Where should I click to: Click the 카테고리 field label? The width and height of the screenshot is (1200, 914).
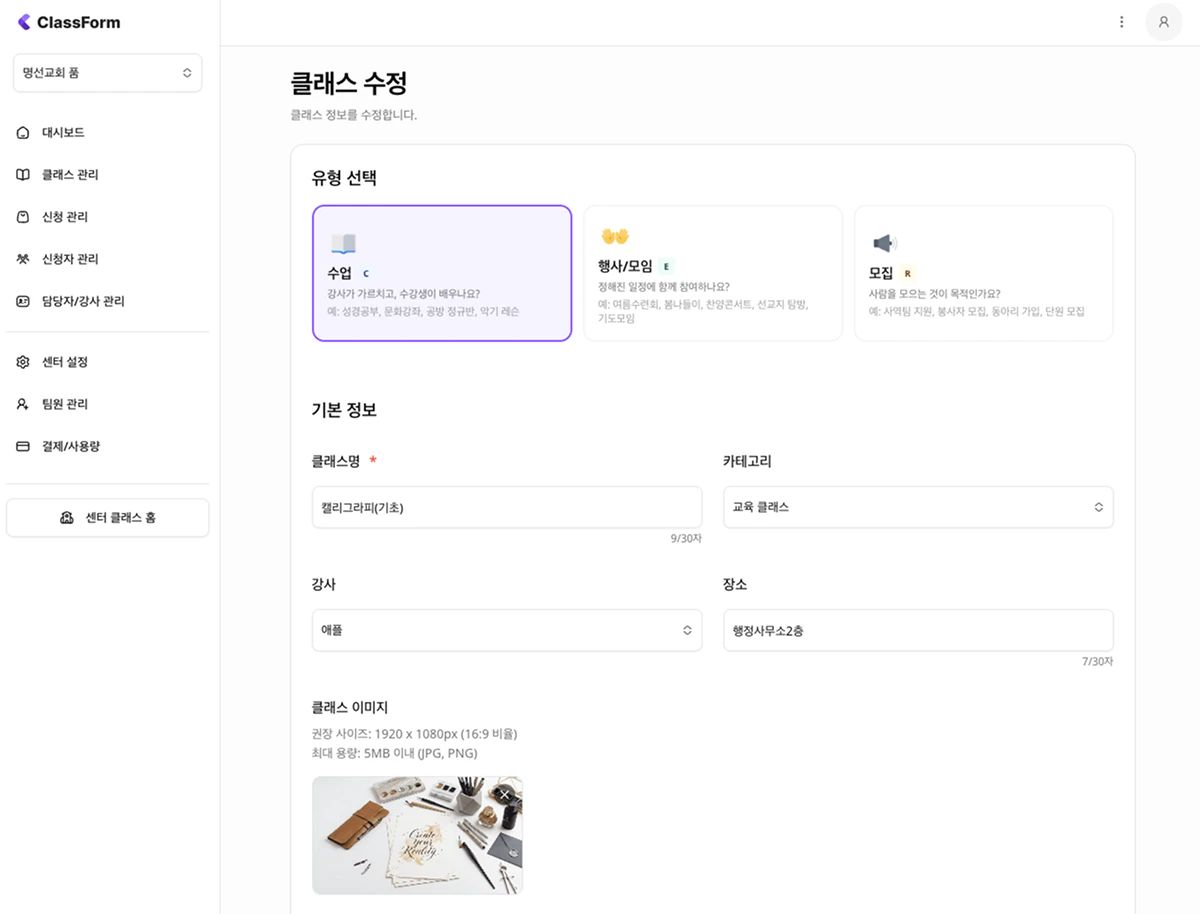click(x=747, y=461)
